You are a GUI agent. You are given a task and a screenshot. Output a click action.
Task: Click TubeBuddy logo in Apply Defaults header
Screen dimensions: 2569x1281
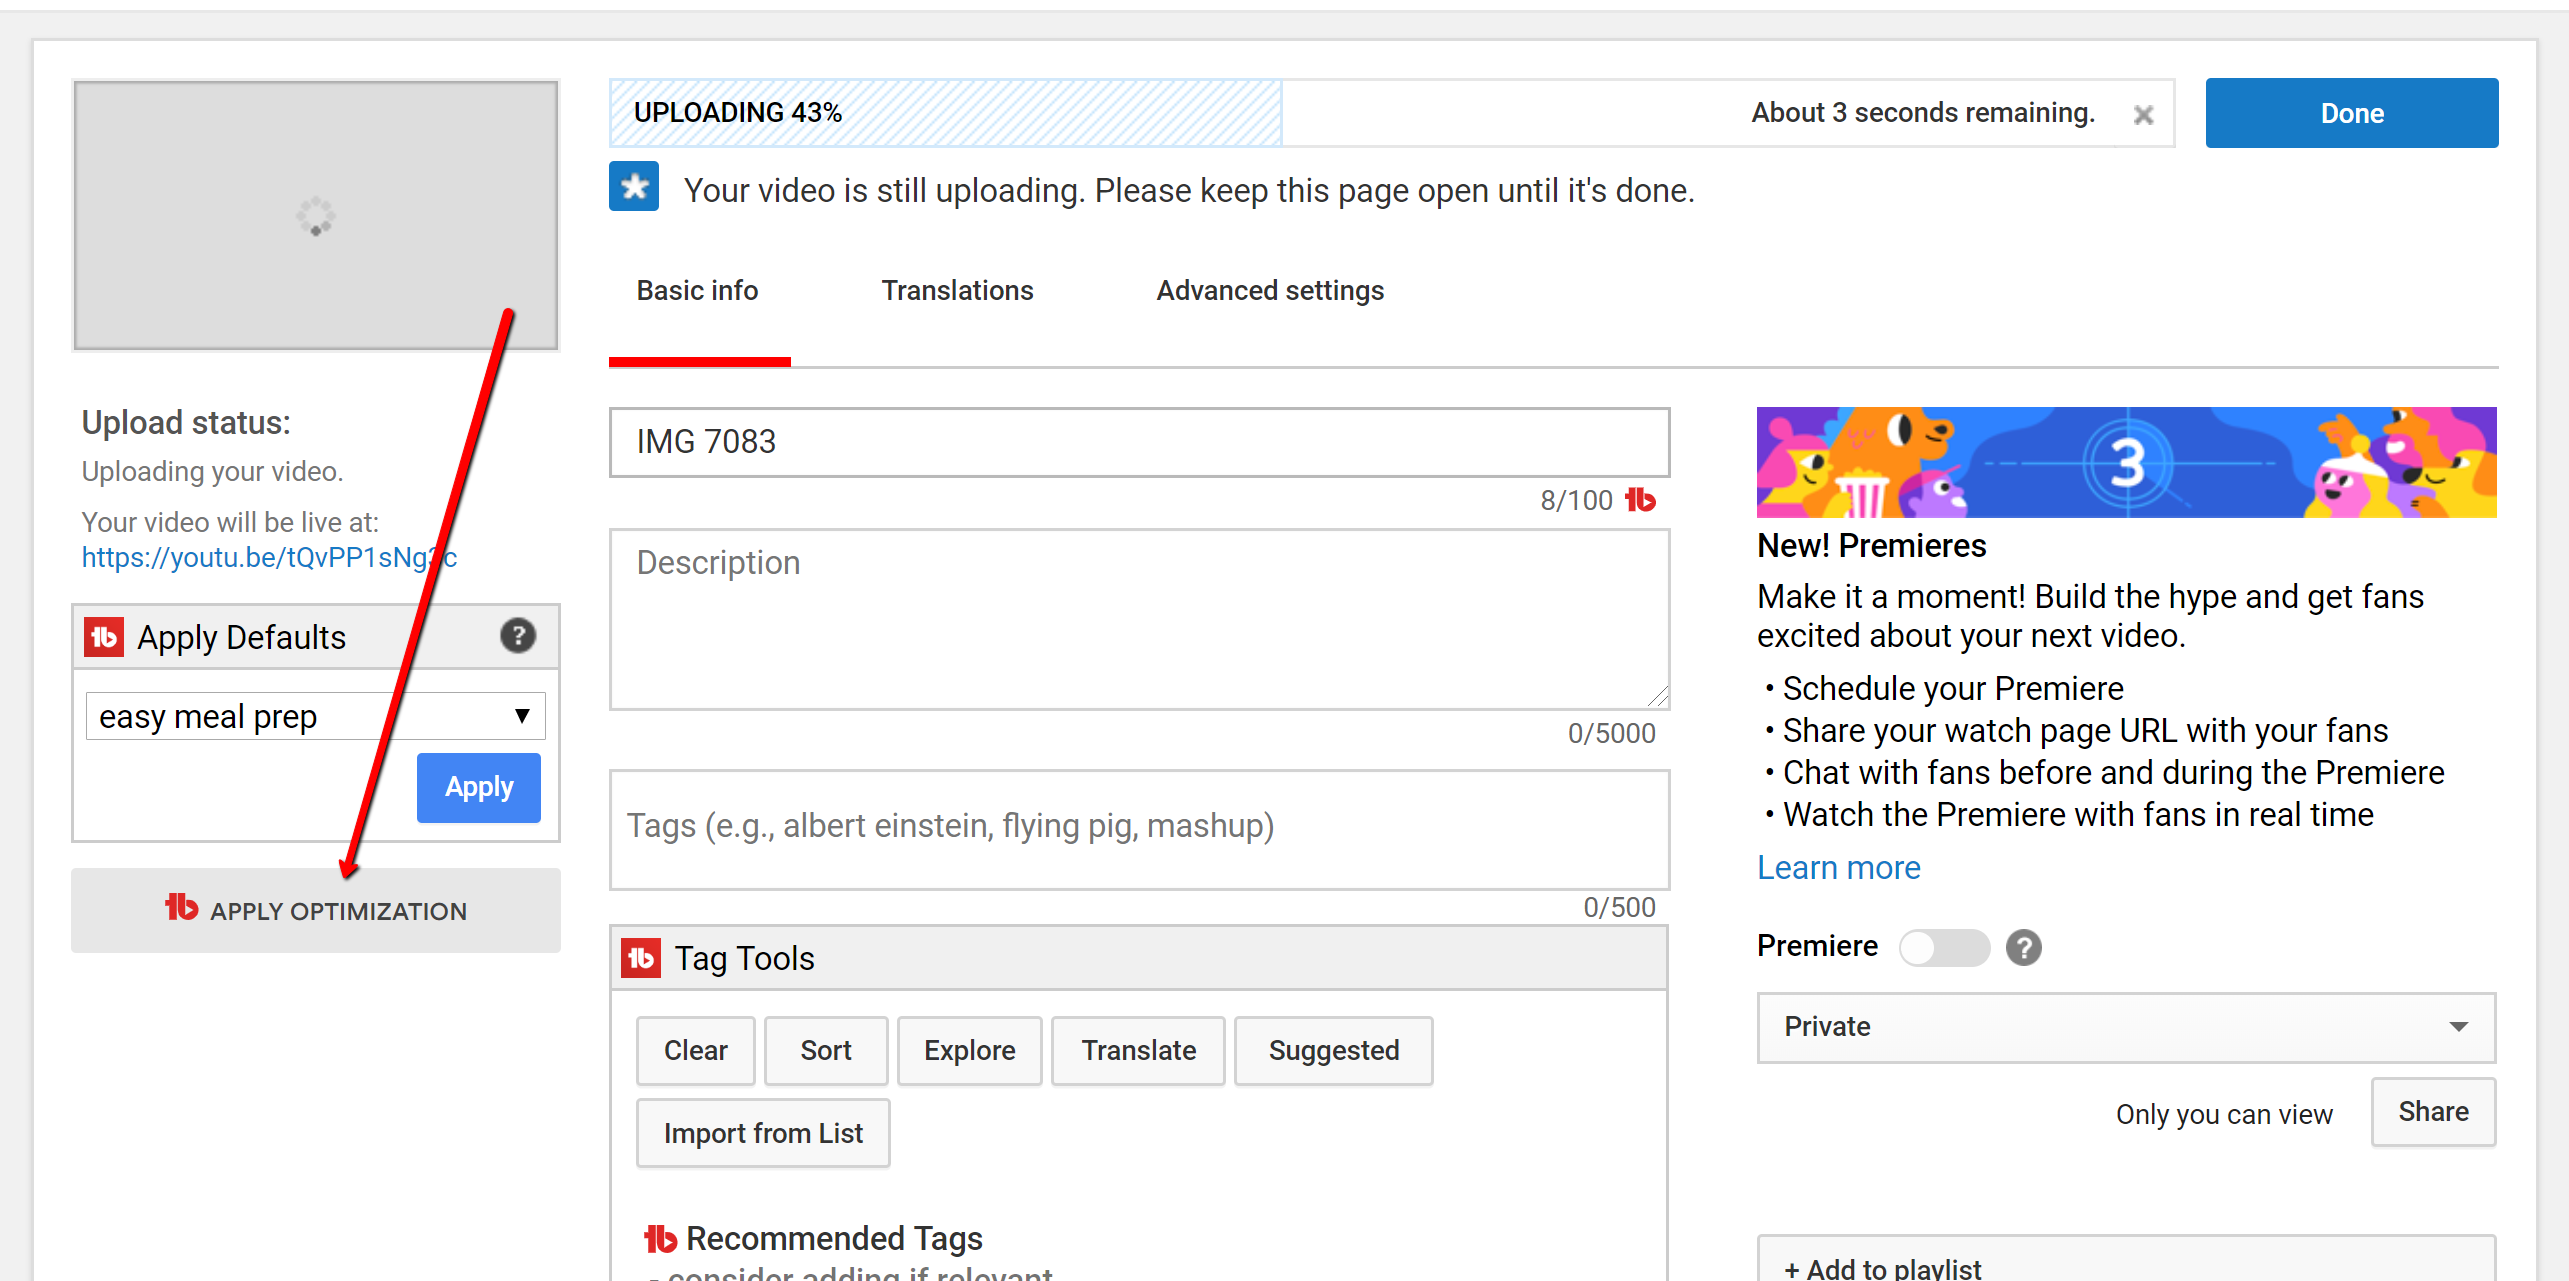[x=104, y=637]
